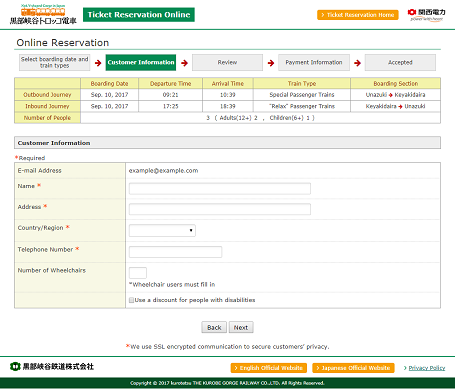
Task: Click the Kansai Electric Power logo
Action: pyautogui.click(x=426, y=15)
